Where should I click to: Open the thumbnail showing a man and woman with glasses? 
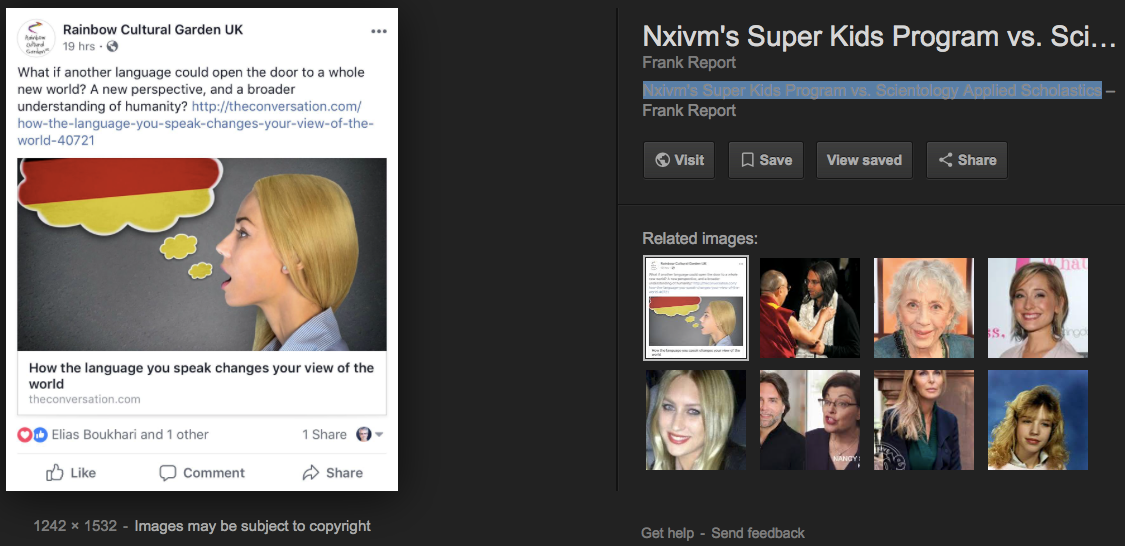pyautogui.click(x=809, y=420)
